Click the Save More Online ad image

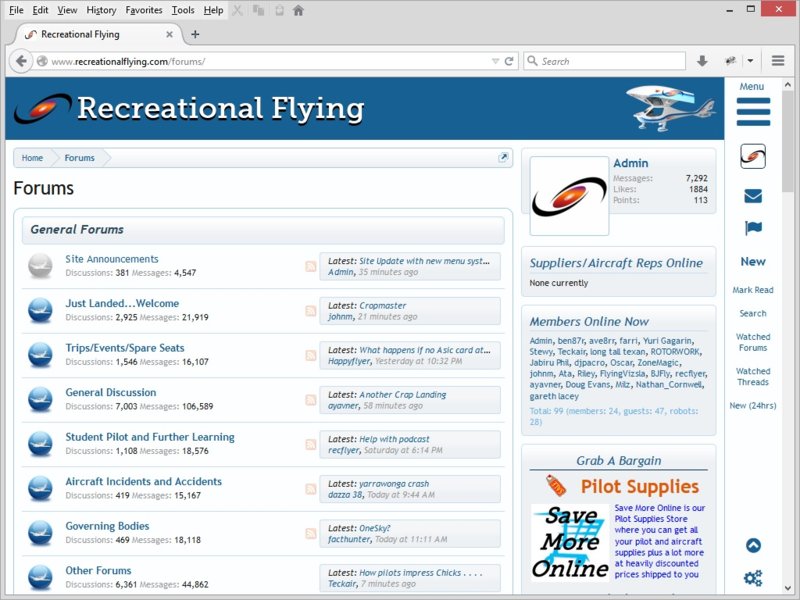pyautogui.click(x=570, y=542)
